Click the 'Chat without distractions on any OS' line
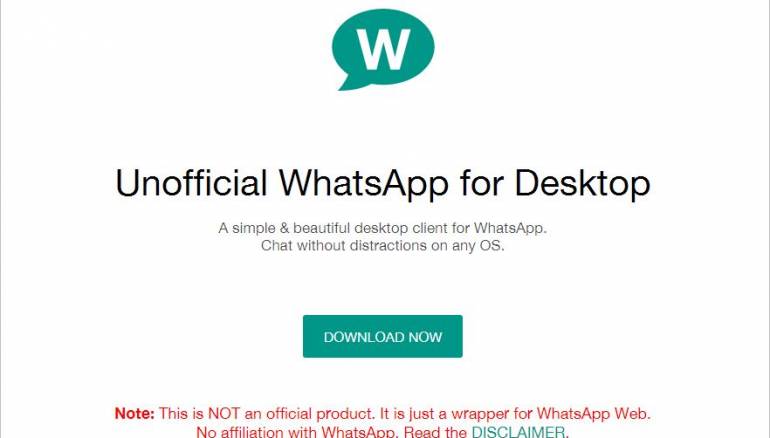Screen dimensions: 770x438 tap(383, 245)
